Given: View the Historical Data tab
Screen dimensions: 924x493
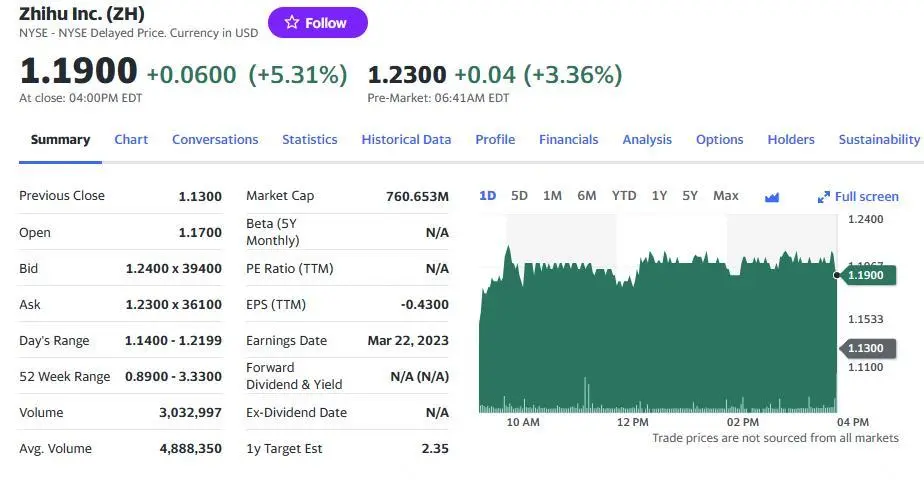Looking at the screenshot, I should click(x=406, y=140).
